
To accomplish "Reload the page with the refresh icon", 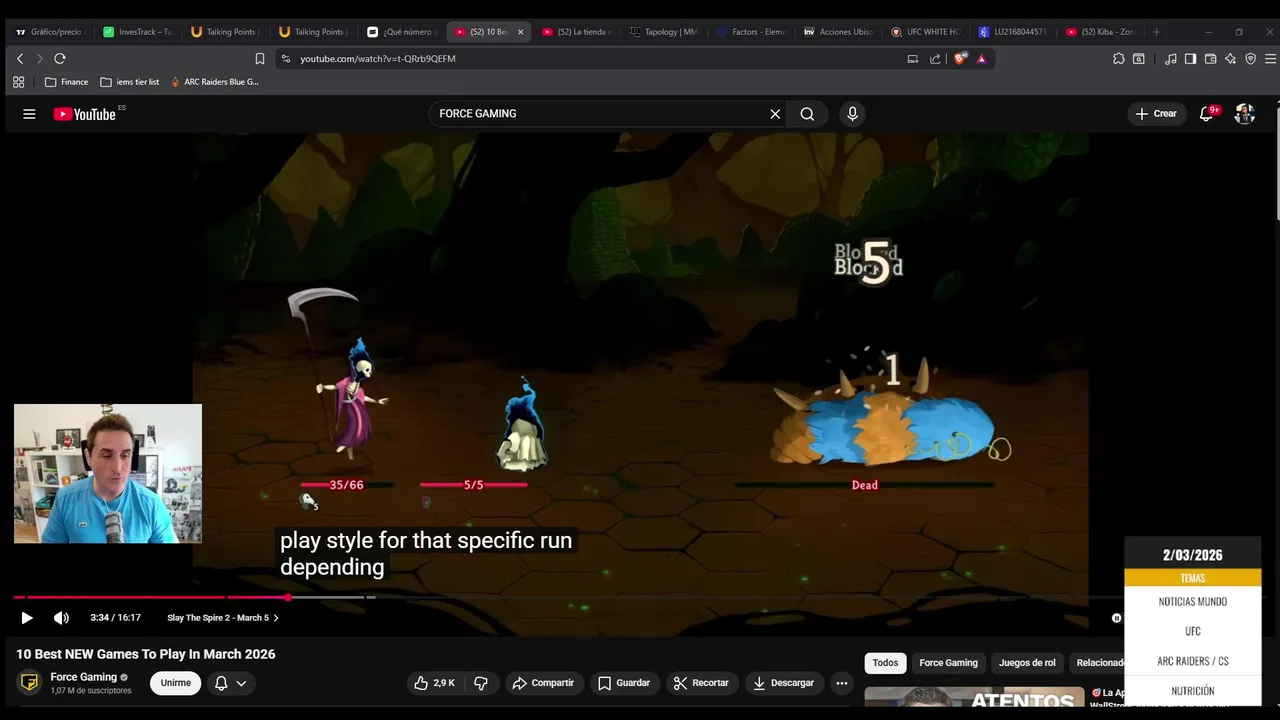I will click(x=60, y=59).
